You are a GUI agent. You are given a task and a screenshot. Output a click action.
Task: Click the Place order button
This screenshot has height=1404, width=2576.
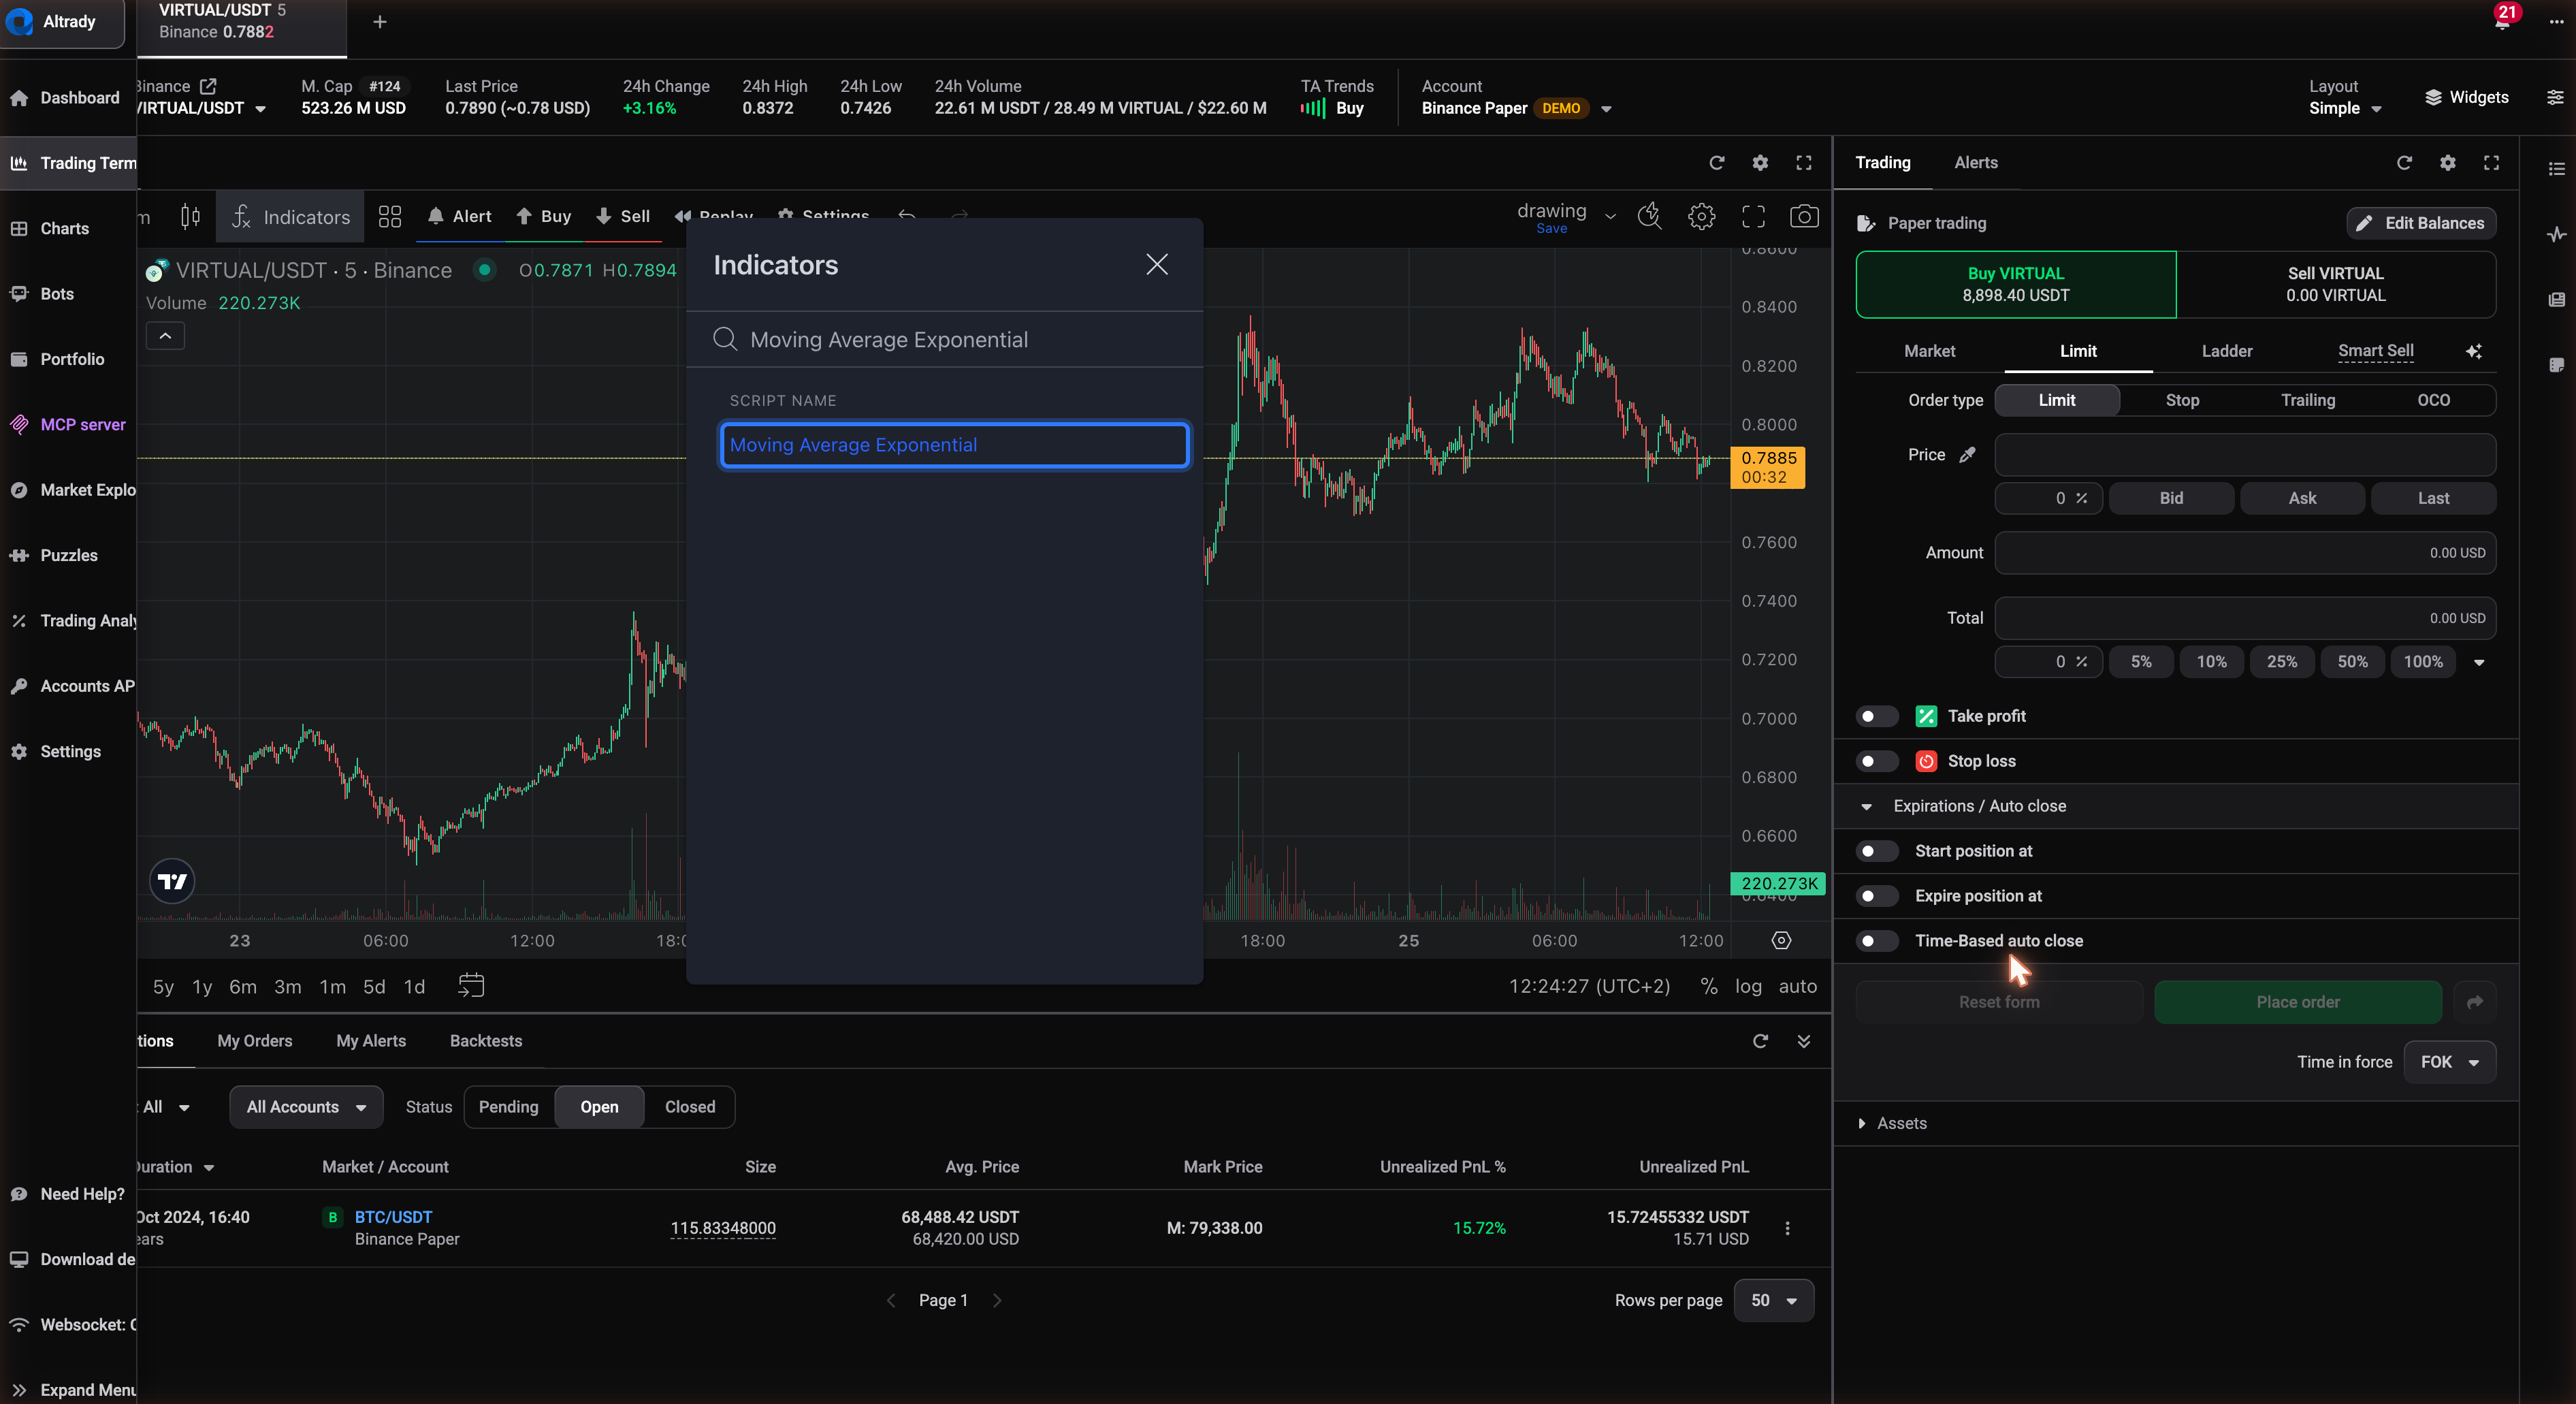[x=2298, y=1002]
